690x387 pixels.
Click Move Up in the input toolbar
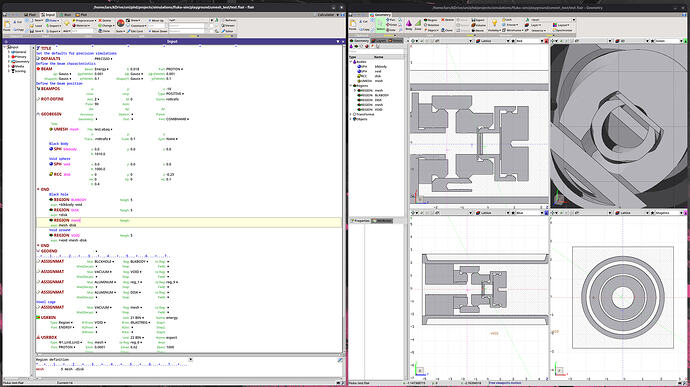[156, 20]
